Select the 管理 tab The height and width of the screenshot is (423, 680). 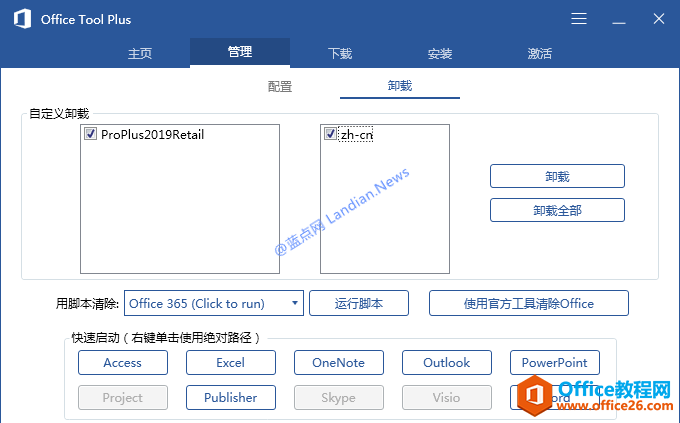[x=240, y=52]
